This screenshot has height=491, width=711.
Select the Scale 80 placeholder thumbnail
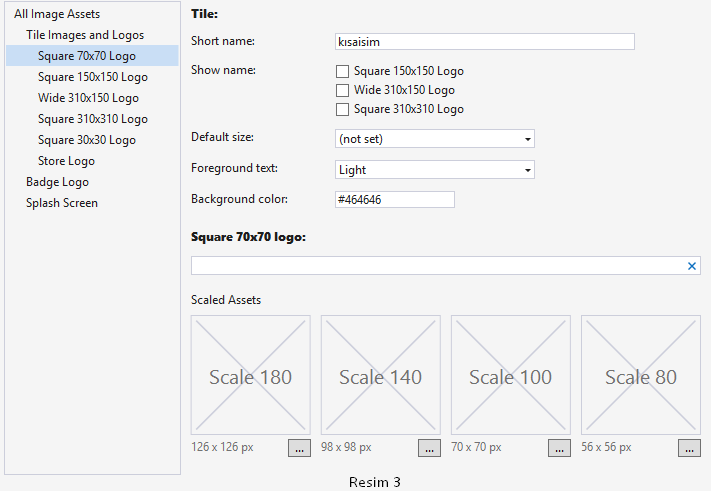pyautogui.click(x=641, y=375)
